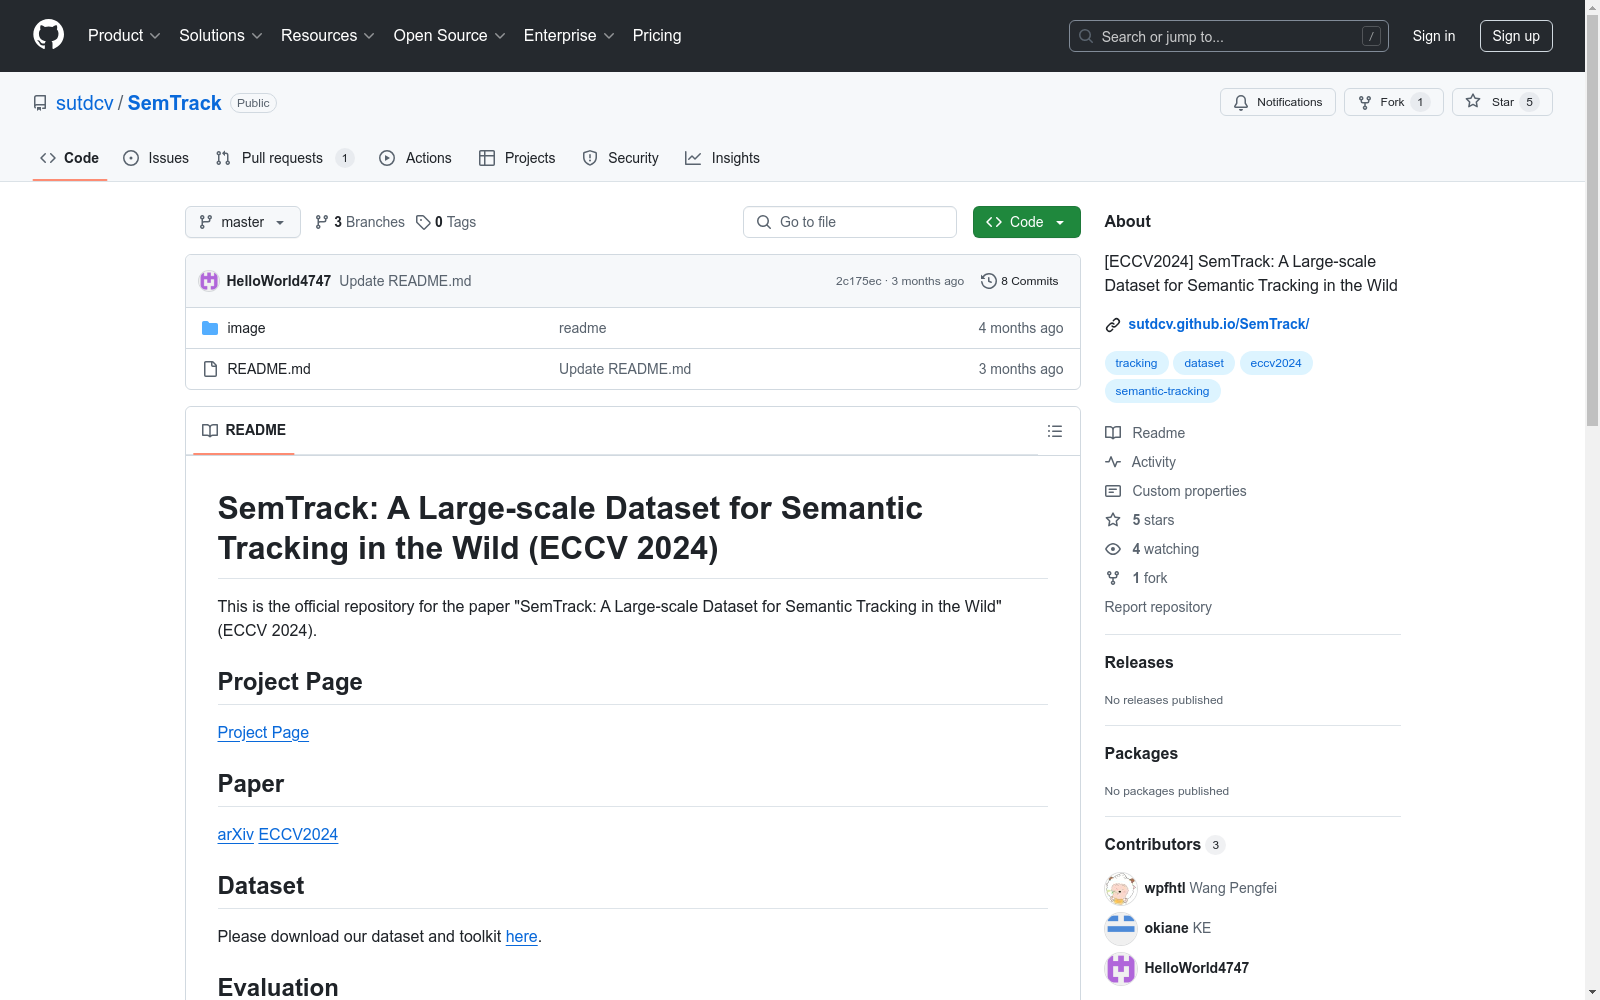Viewport: 1600px width, 1000px height.
Task: Click the Search or jump to field
Action: 1229,36
